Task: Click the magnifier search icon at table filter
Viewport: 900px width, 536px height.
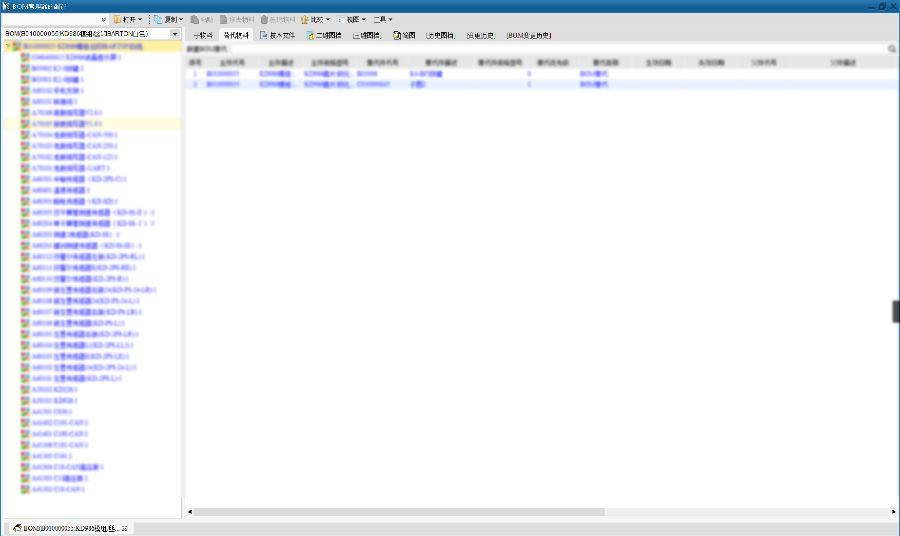Action: pos(892,49)
